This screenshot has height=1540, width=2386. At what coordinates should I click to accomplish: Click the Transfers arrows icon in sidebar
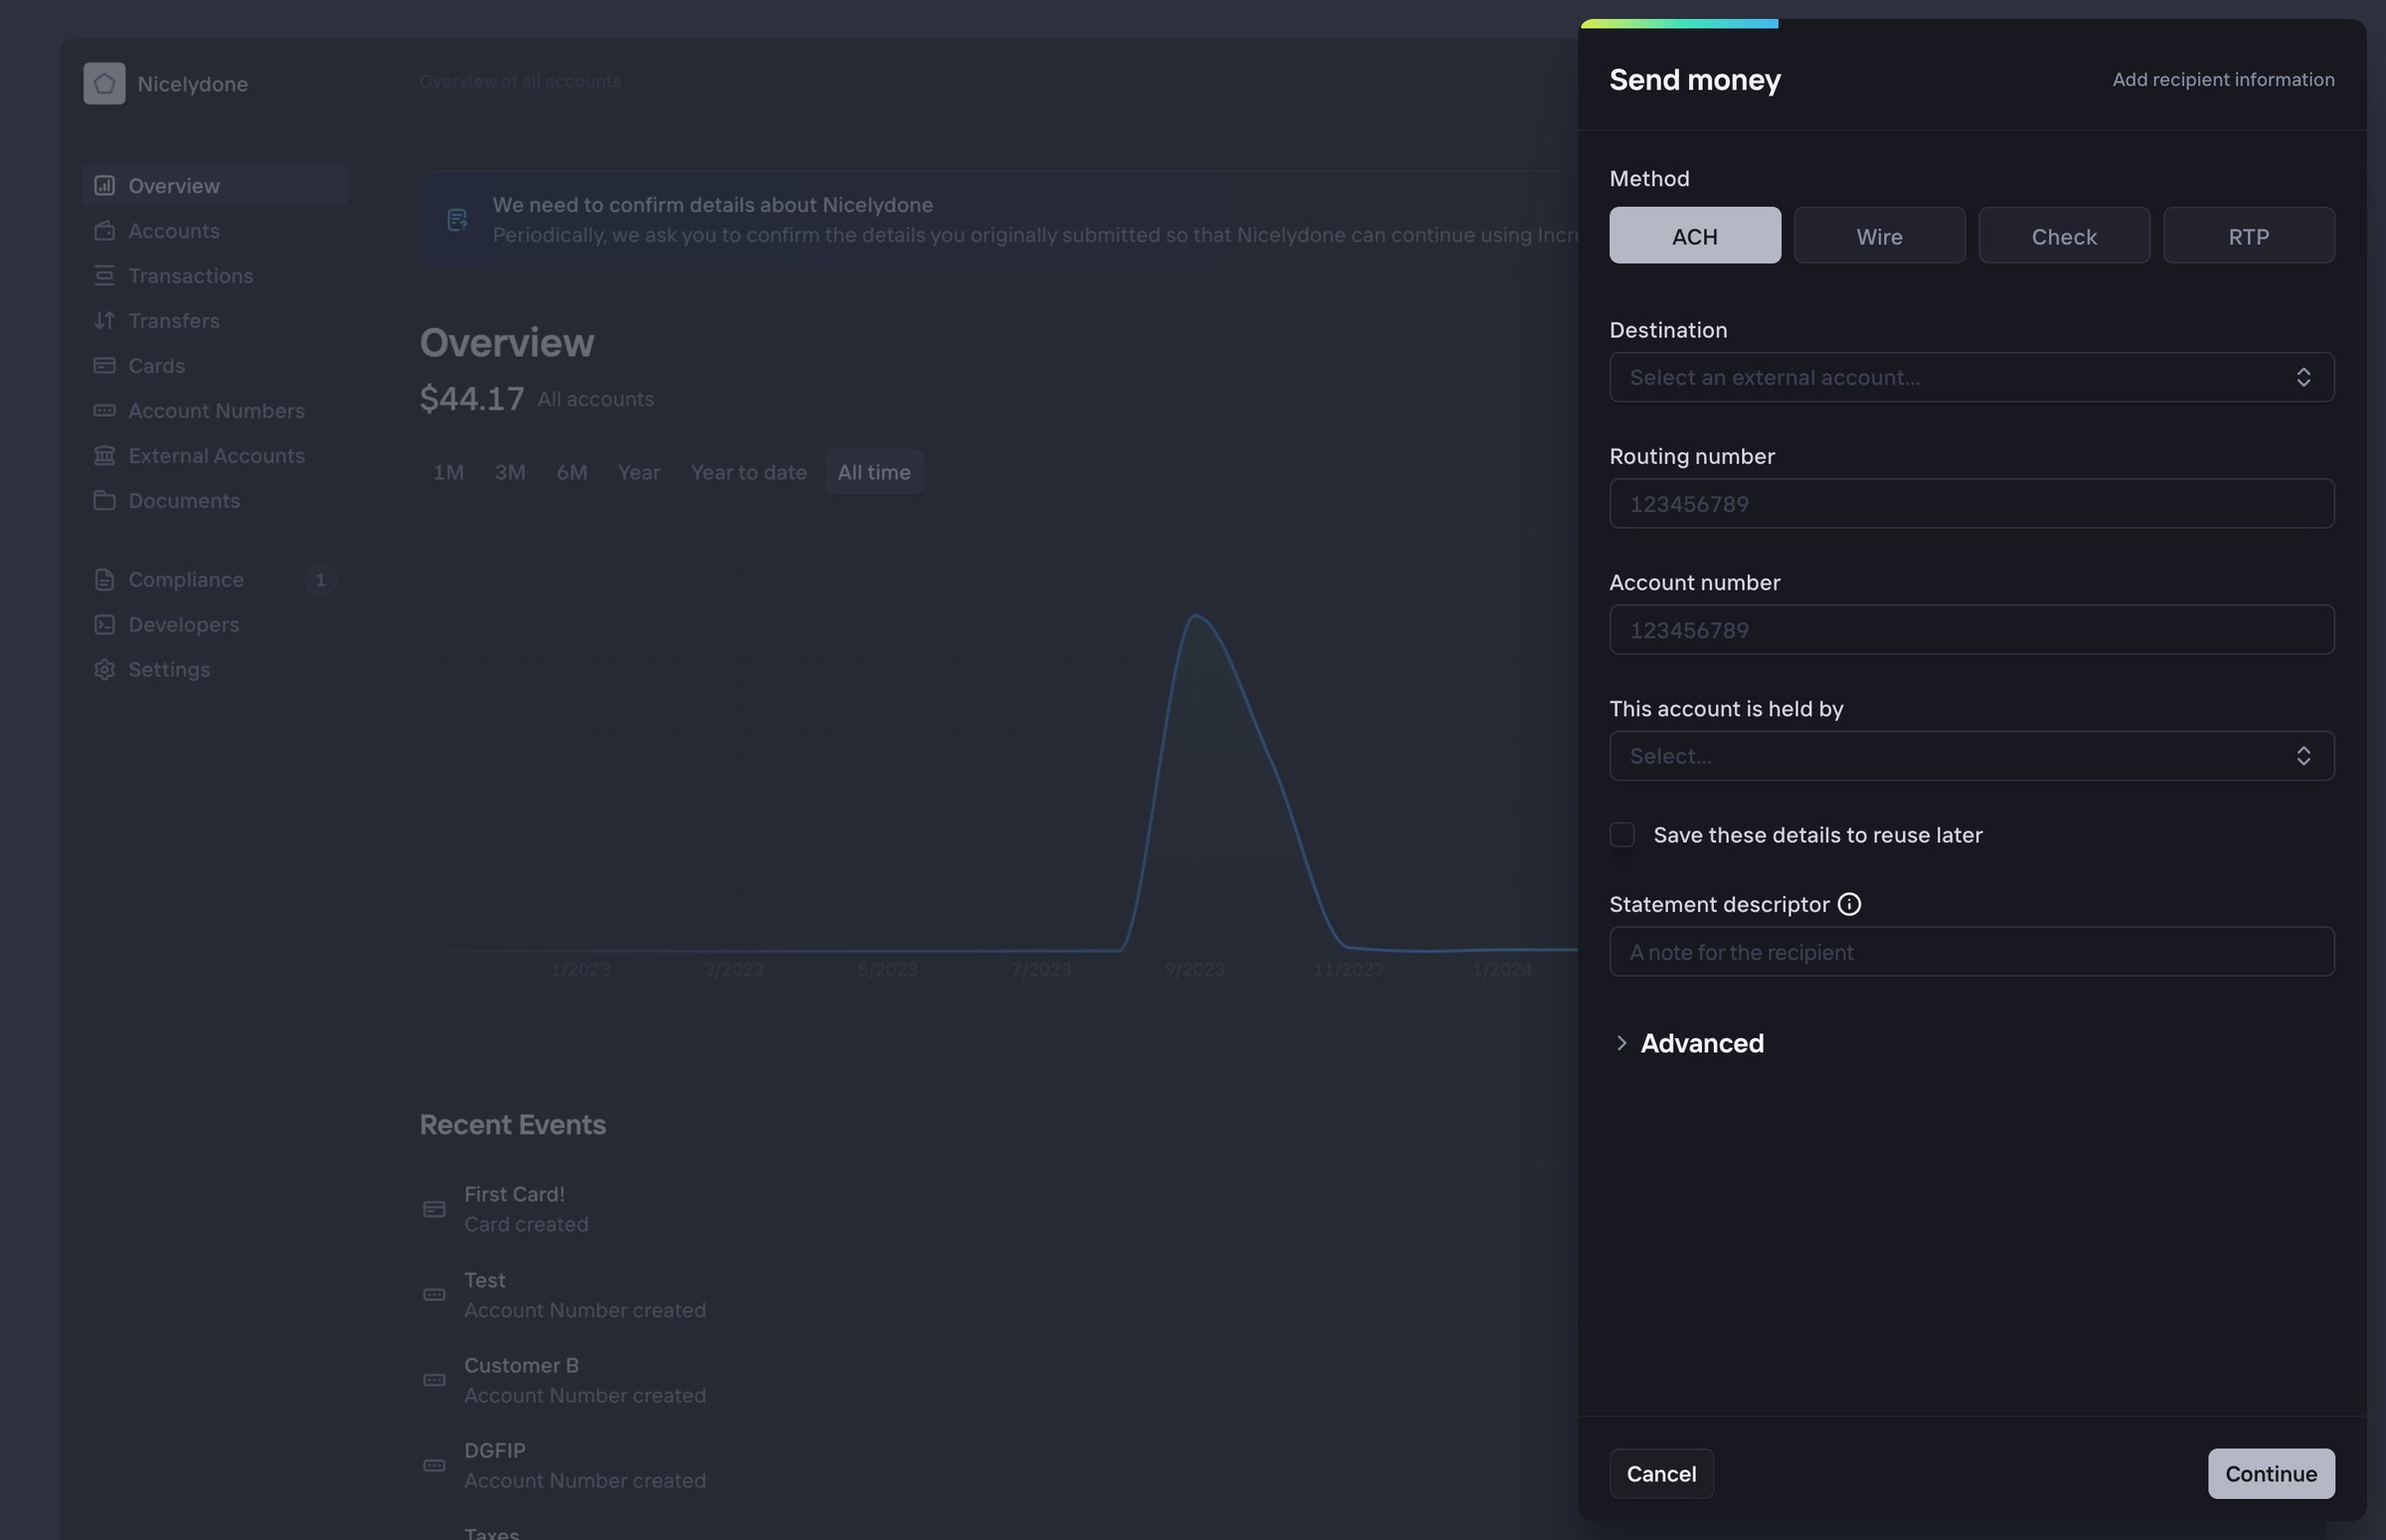(104, 320)
